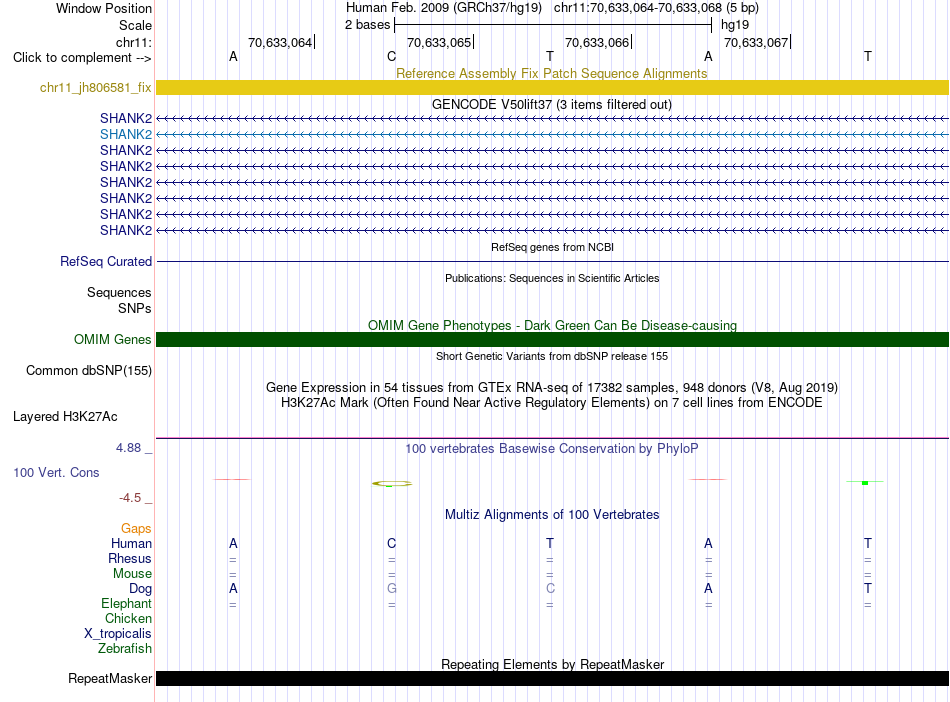
Task: Click the black RepeatMasker bar
Action: pyautogui.click(x=552, y=678)
